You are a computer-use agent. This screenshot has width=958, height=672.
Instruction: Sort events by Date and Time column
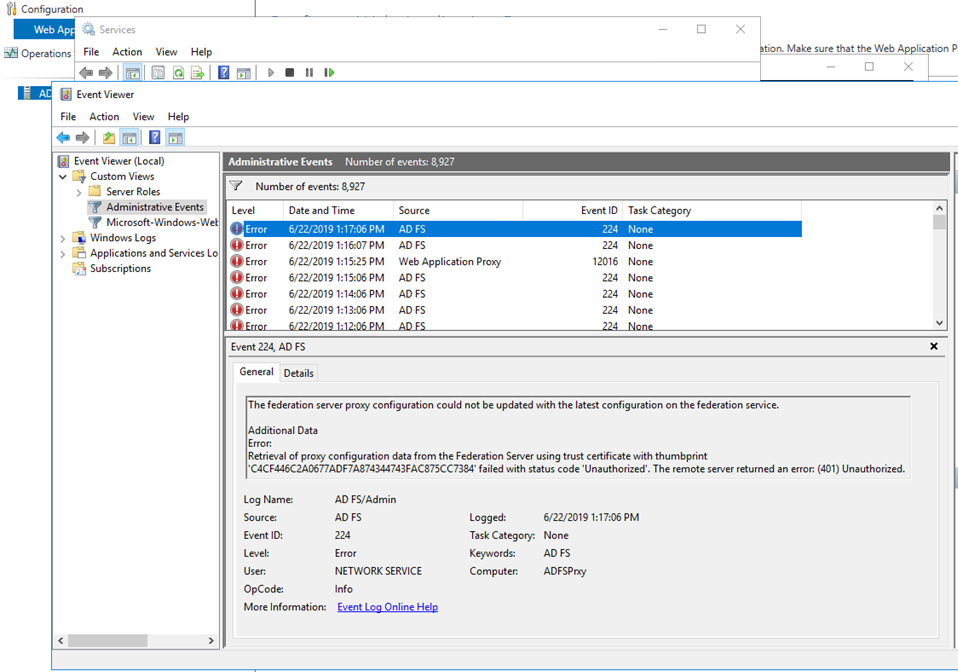pyautogui.click(x=338, y=210)
